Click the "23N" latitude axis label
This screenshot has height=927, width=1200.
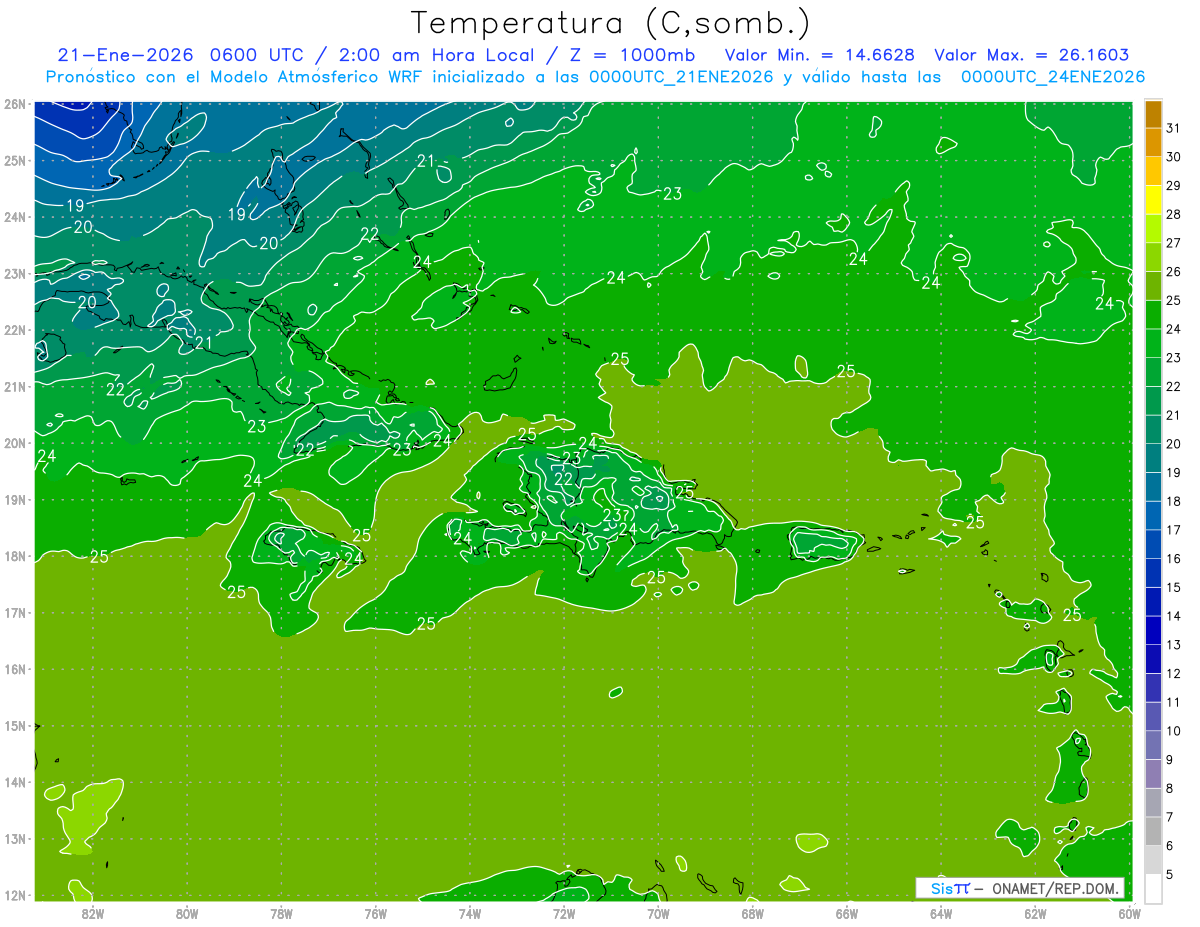tap(14, 274)
